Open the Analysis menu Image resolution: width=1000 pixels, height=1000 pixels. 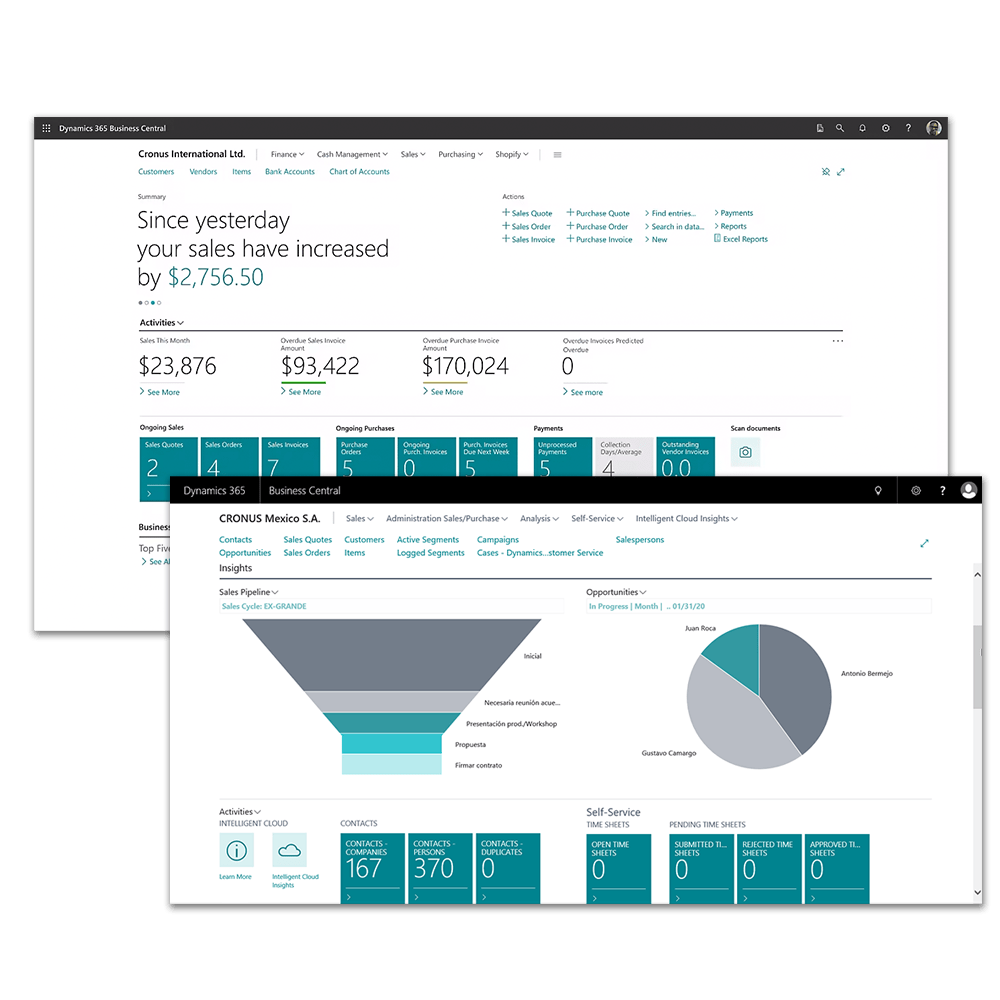[x=539, y=518]
